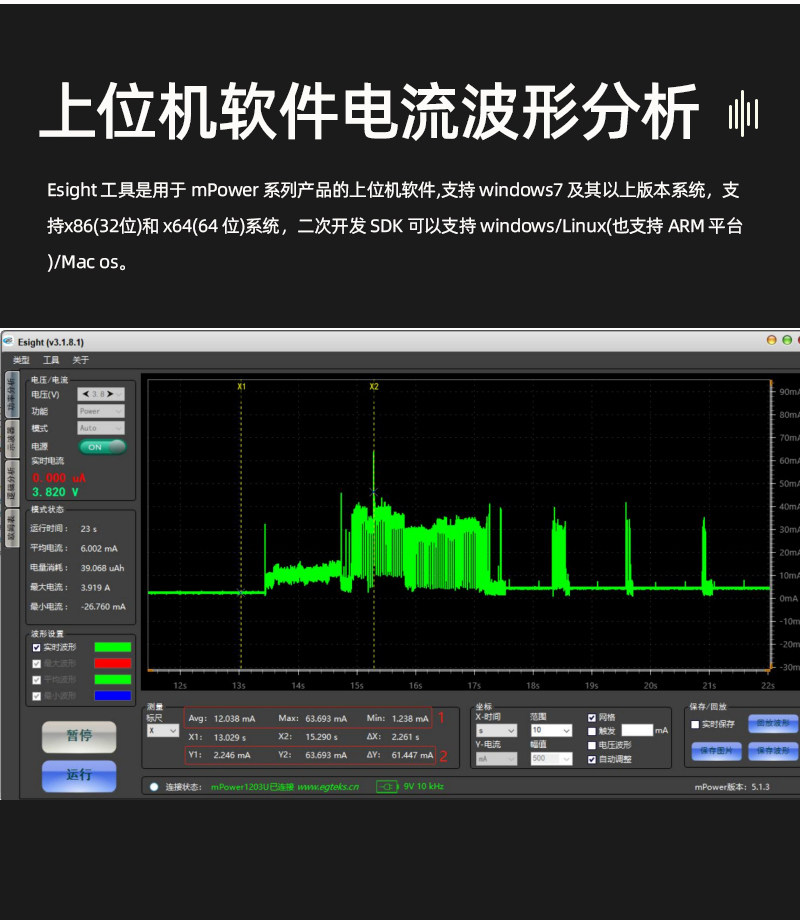800x920 pixels.
Task: Click the Y1 2.246 mA value
Action: 232,755
